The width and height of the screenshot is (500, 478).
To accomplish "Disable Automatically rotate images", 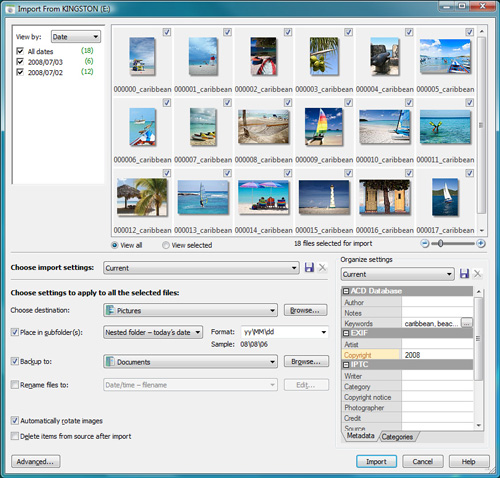I will click(15, 421).
